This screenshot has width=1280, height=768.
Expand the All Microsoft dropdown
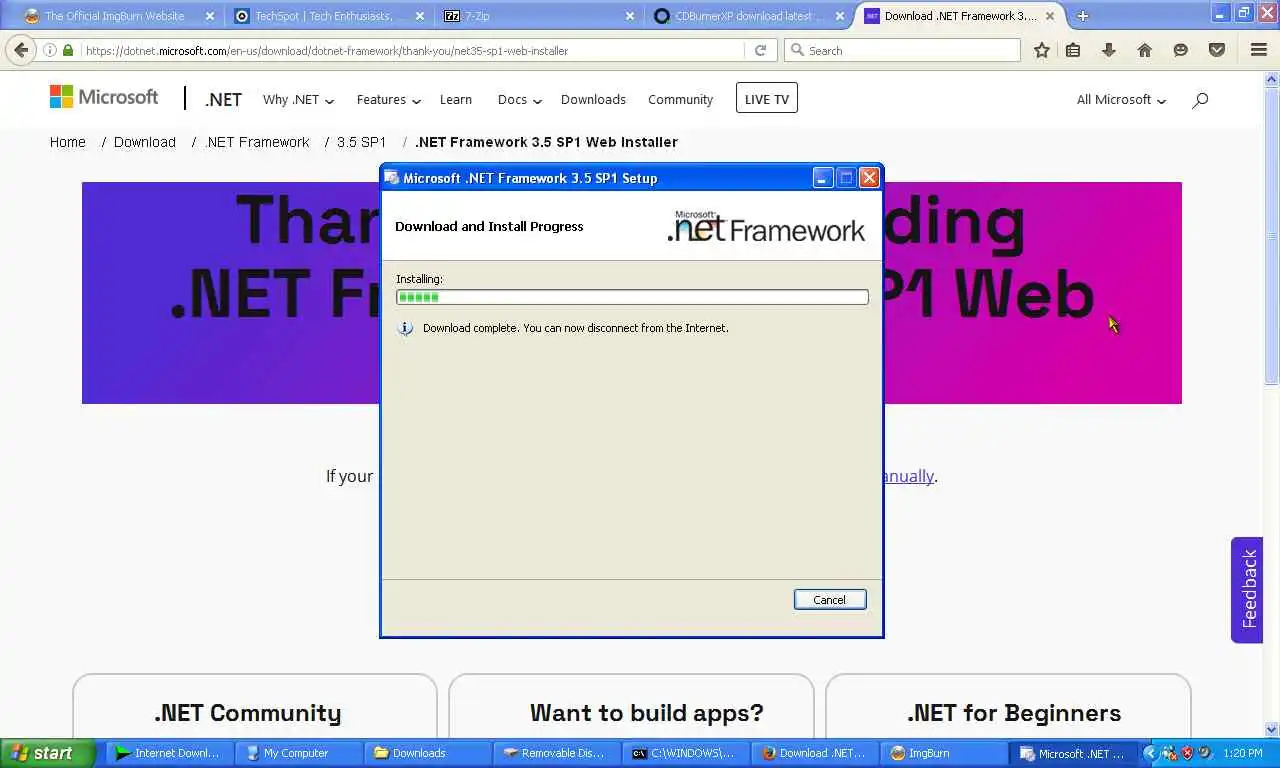click(x=1121, y=99)
